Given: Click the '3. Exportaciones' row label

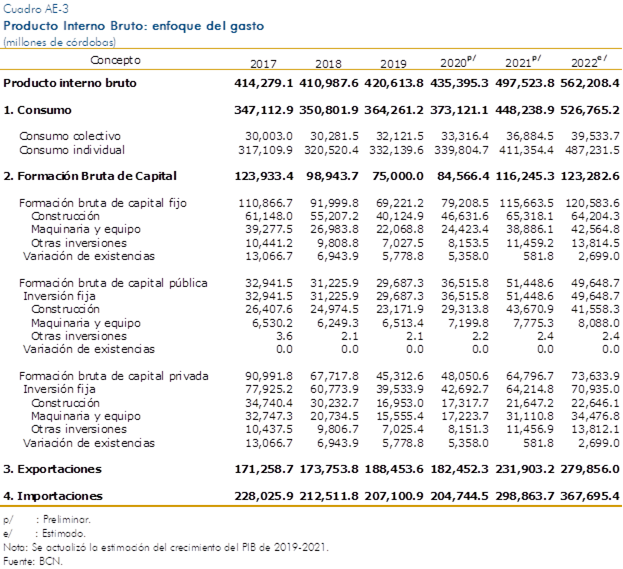Looking at the screenshot, I should click(x=52, y=469).
